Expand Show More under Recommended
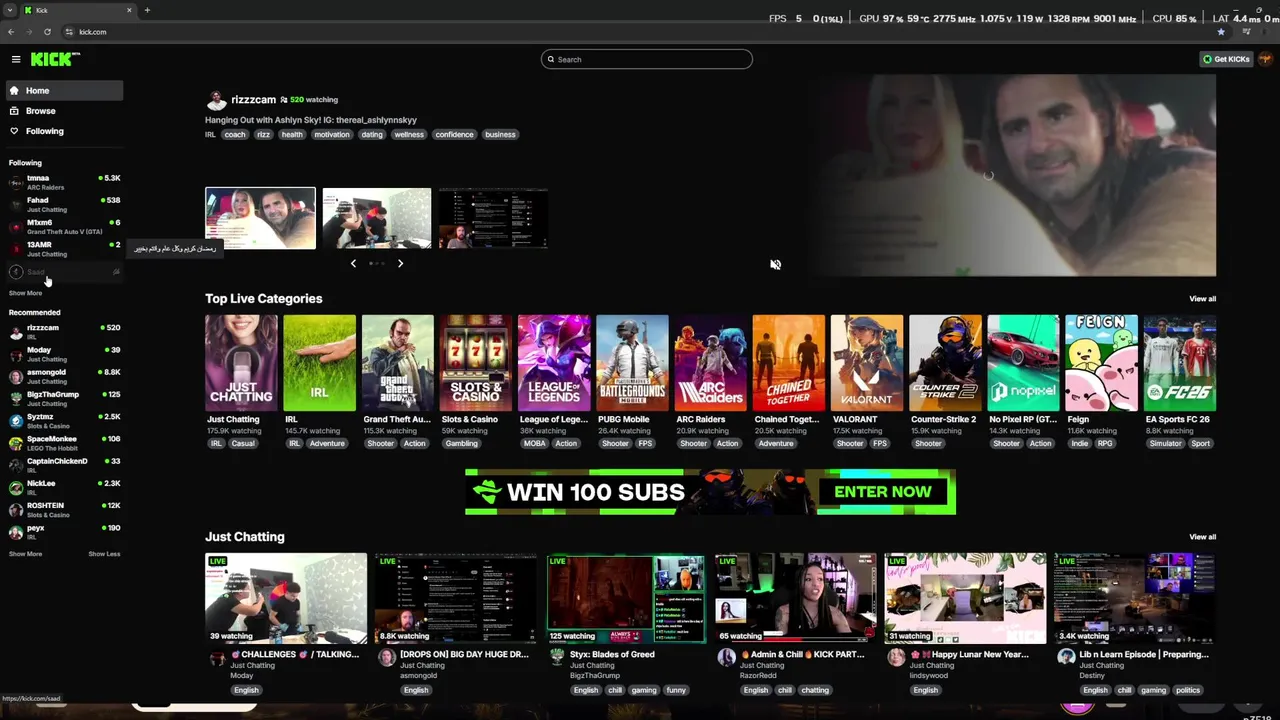Viewport: 1280px width, 720px height. [25, 554]
